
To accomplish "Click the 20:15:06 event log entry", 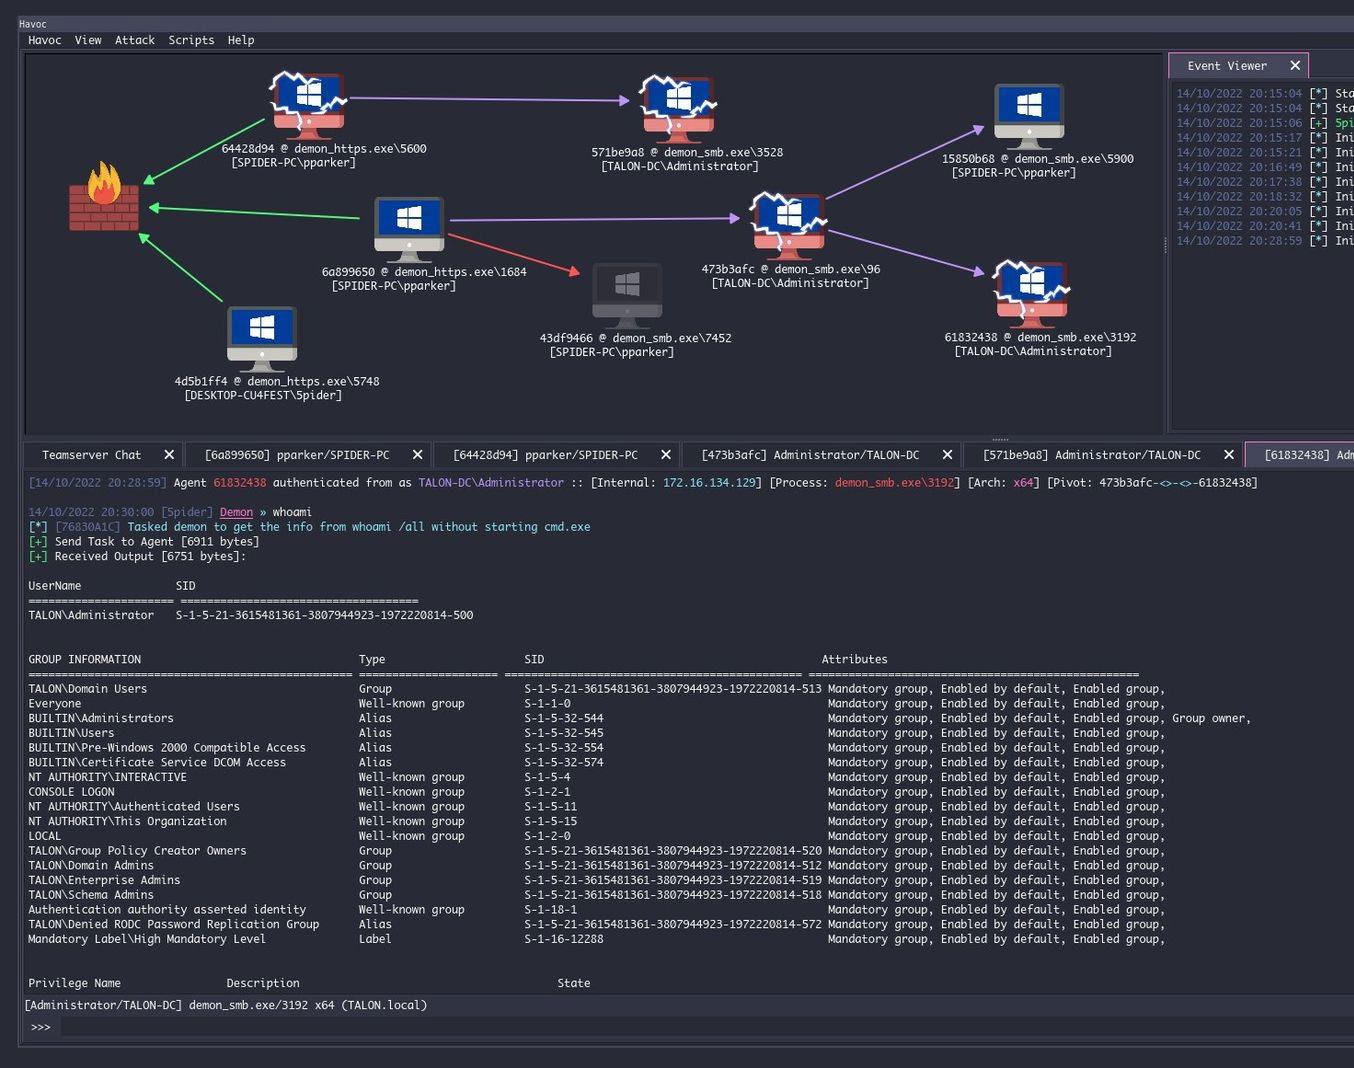I will (x=1265, y=123).
